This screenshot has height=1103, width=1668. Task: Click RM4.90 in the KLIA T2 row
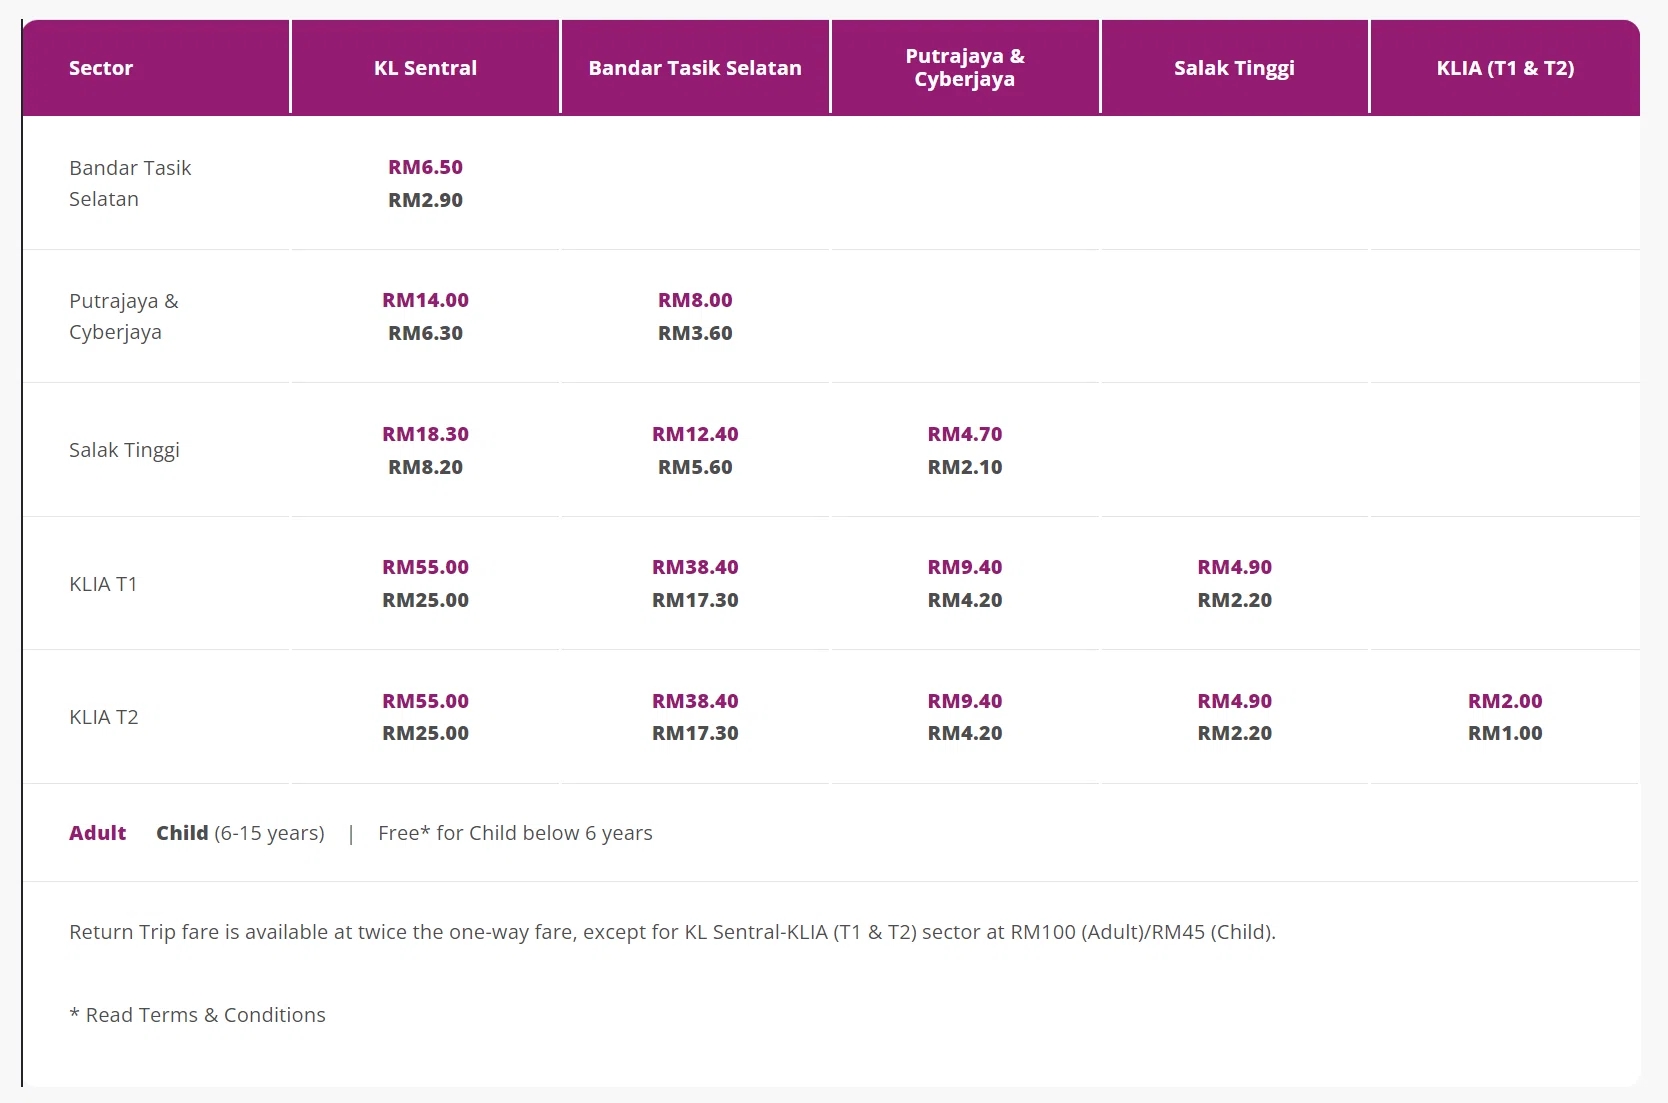click(x=1235, y=701)
